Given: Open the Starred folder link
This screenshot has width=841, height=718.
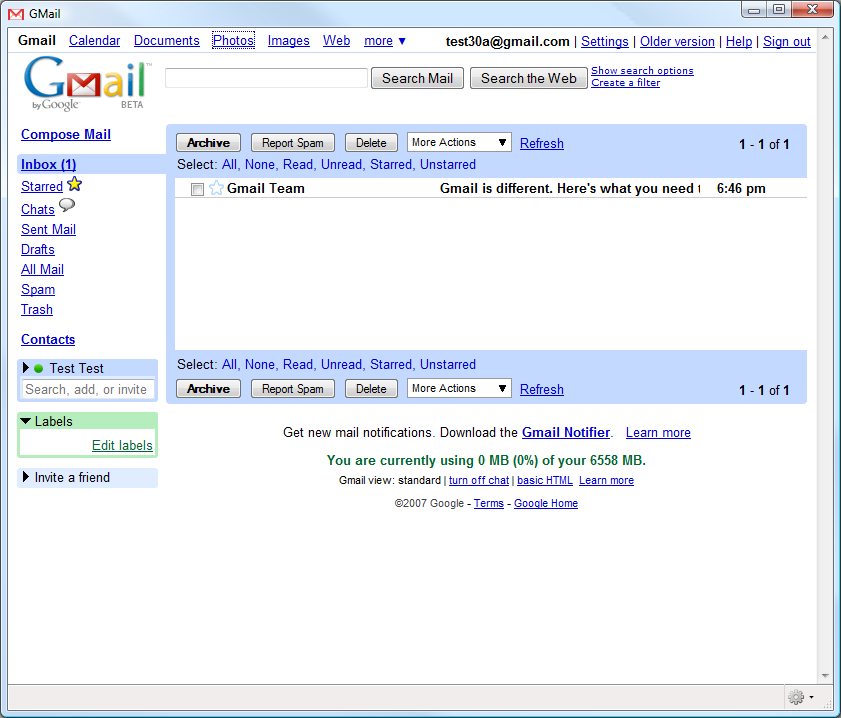Looking at the screenshot, I should [42, 187].
